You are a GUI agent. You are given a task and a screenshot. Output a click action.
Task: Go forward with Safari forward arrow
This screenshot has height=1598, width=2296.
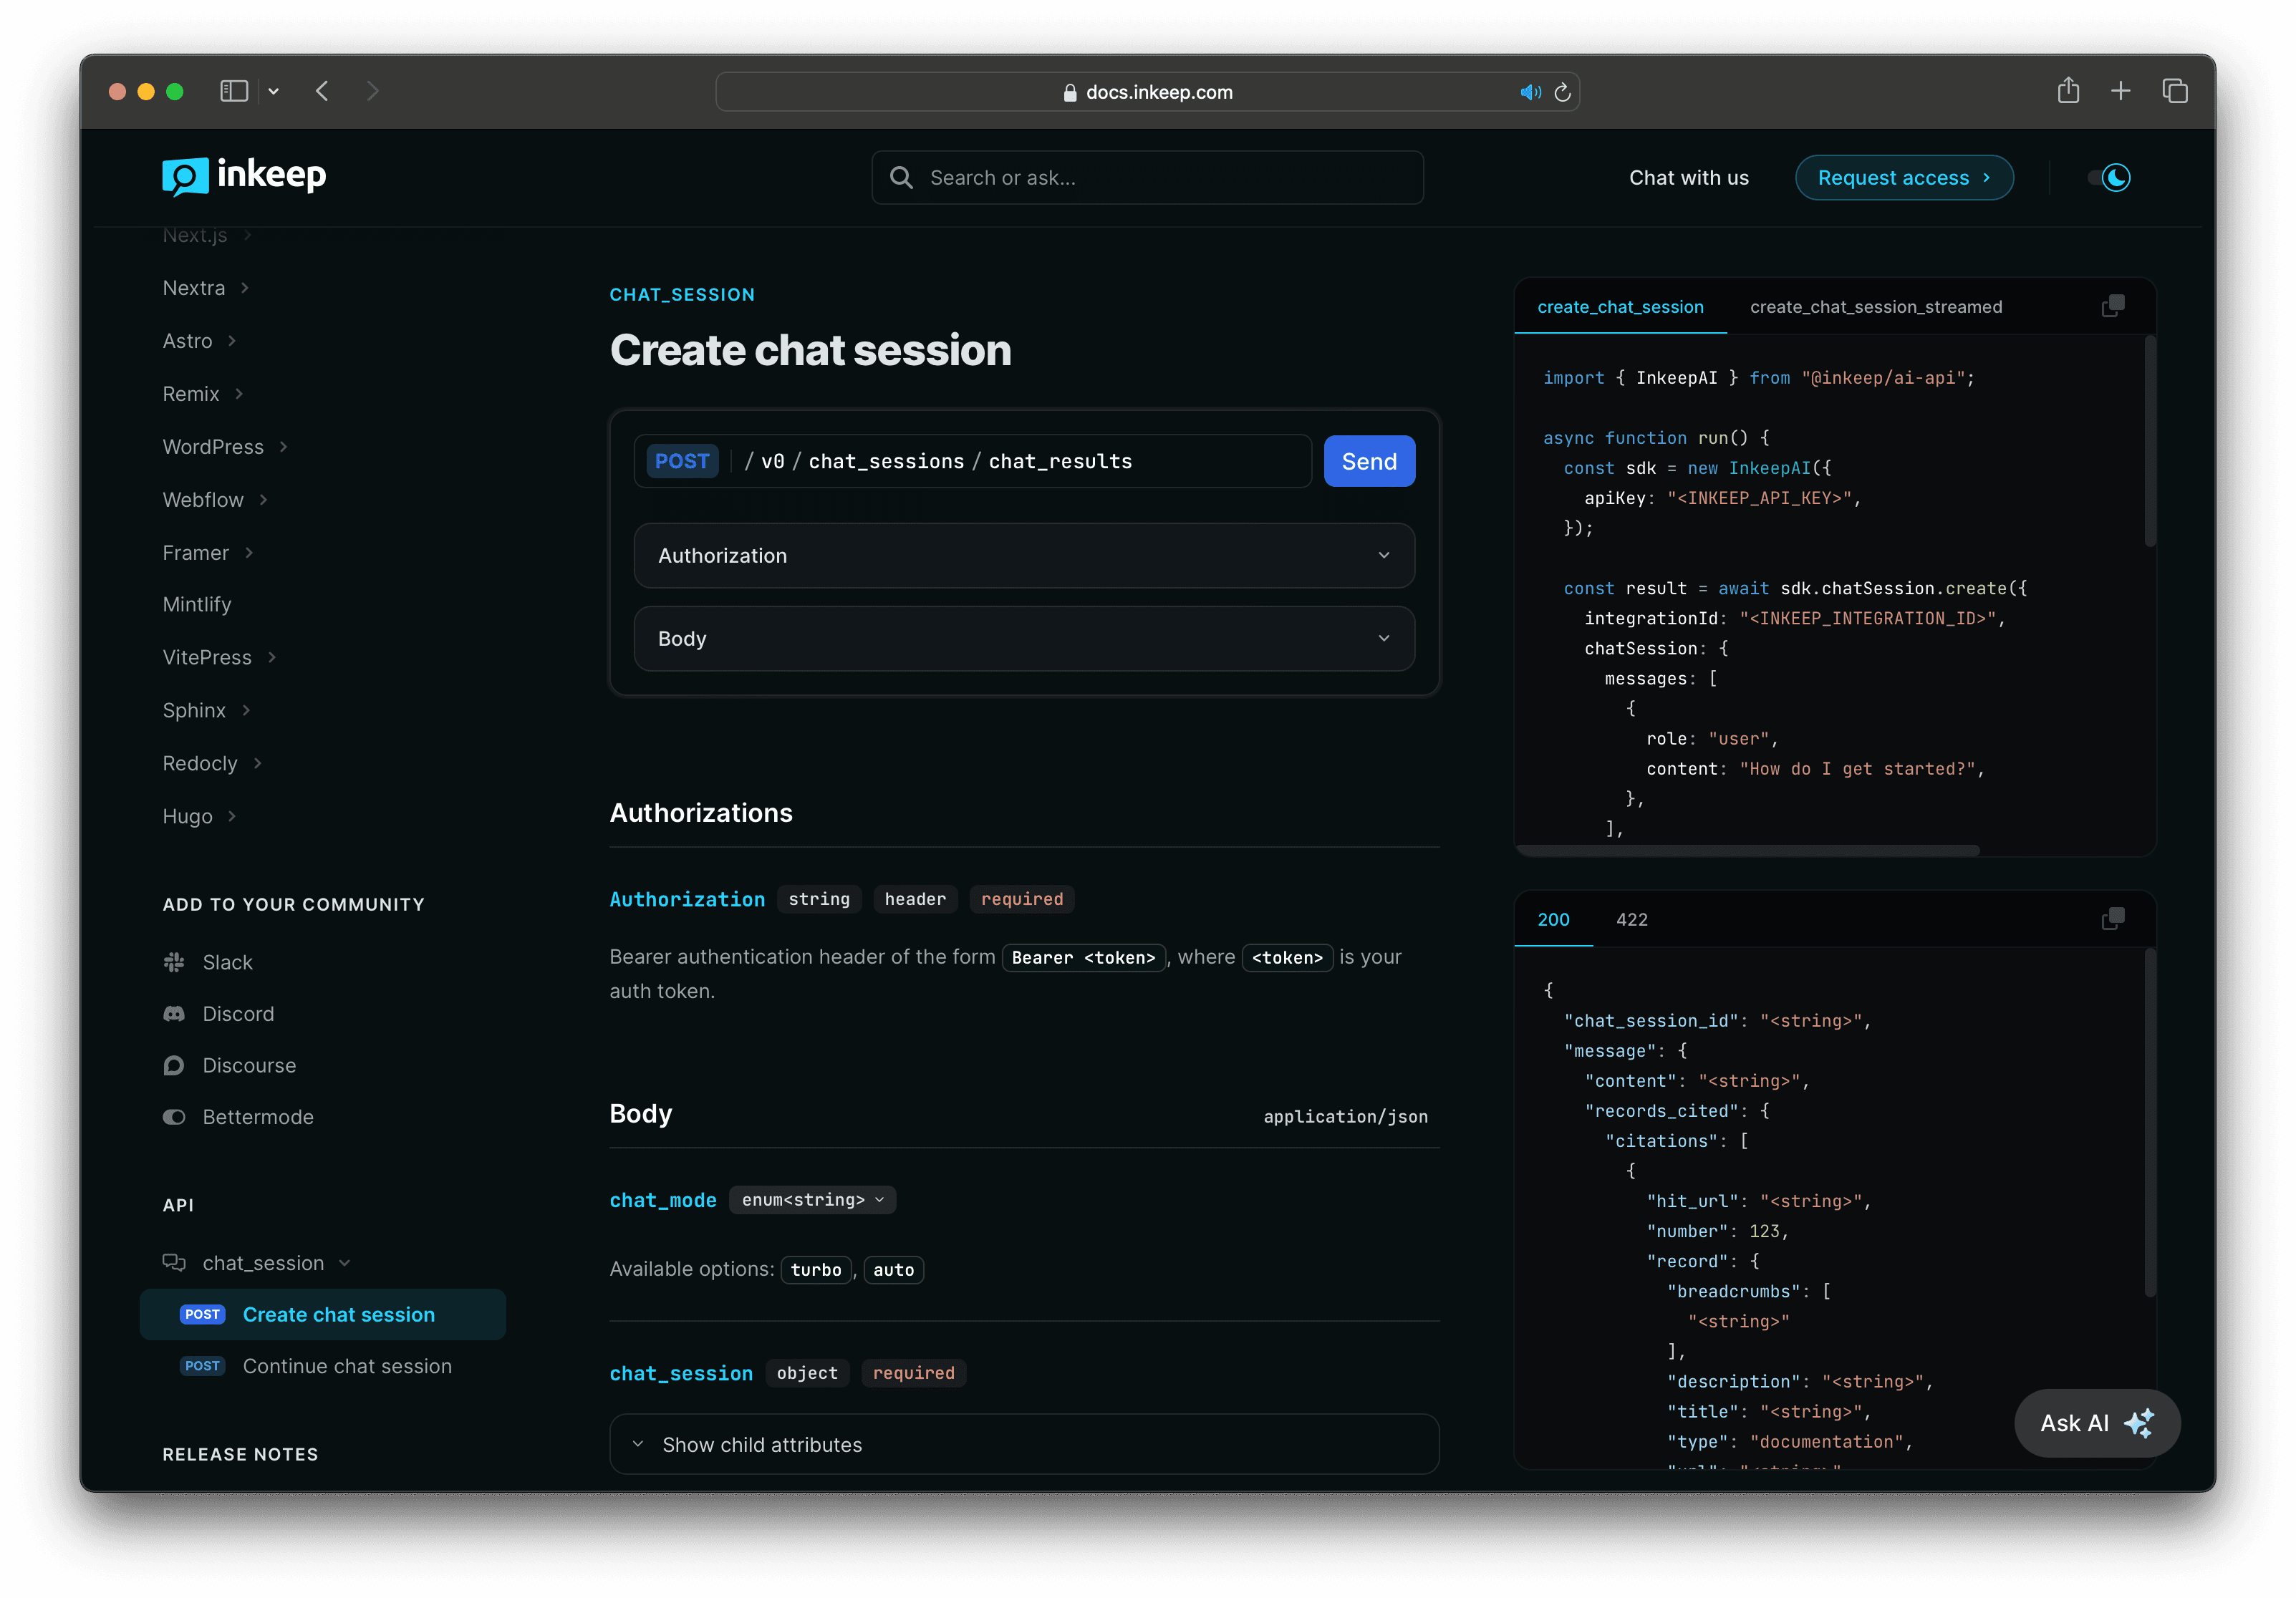coord(373,92)
